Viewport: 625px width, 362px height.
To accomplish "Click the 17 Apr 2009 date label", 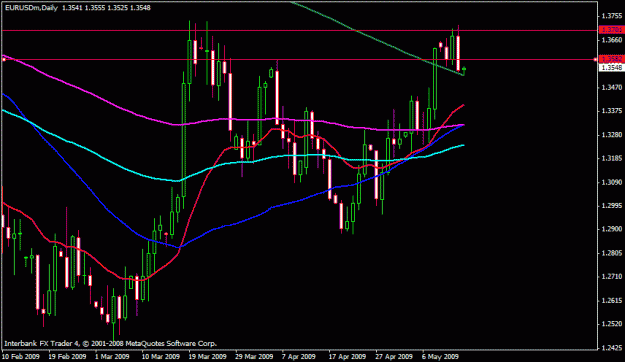I will (347, 356).
